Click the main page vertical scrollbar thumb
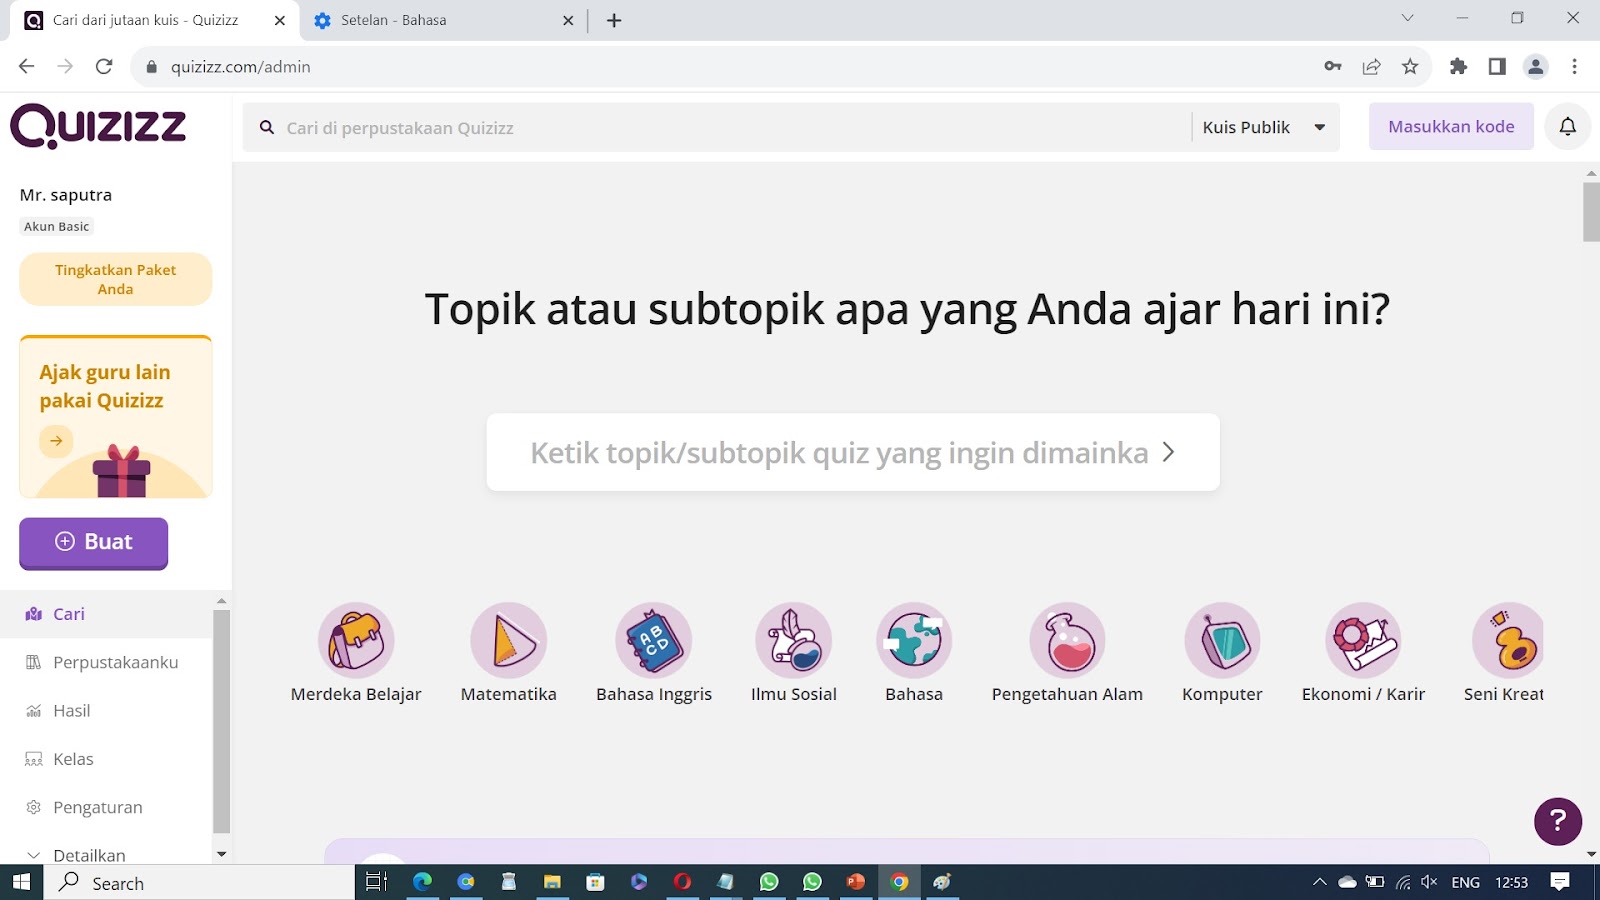Viewport: 1600px width, 900px height. (x=1591, y=211)
